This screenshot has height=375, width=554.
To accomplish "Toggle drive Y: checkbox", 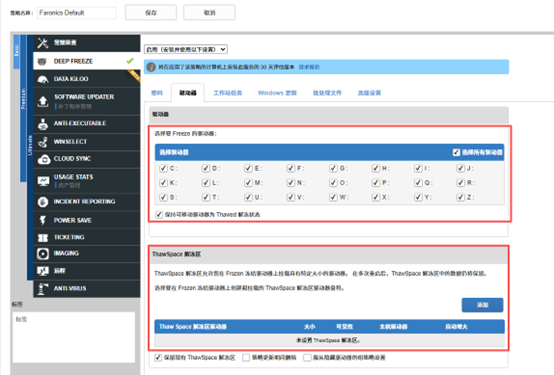I will pyautogui.click(x=418, y=197).
